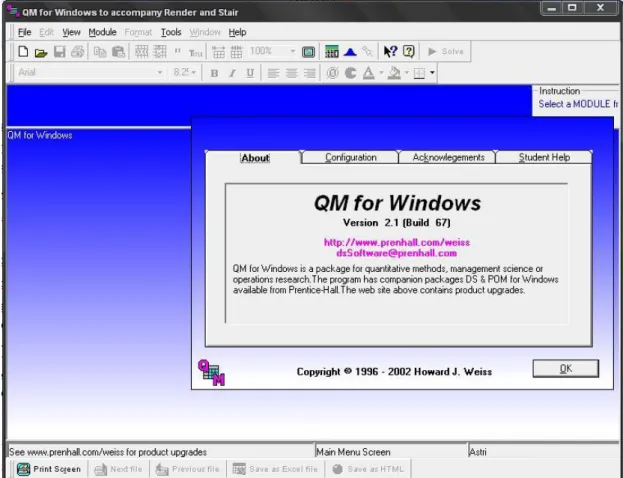Click Save as Excel file button
The width and height of the screenshot is (623, 478).
coord(275,469)
